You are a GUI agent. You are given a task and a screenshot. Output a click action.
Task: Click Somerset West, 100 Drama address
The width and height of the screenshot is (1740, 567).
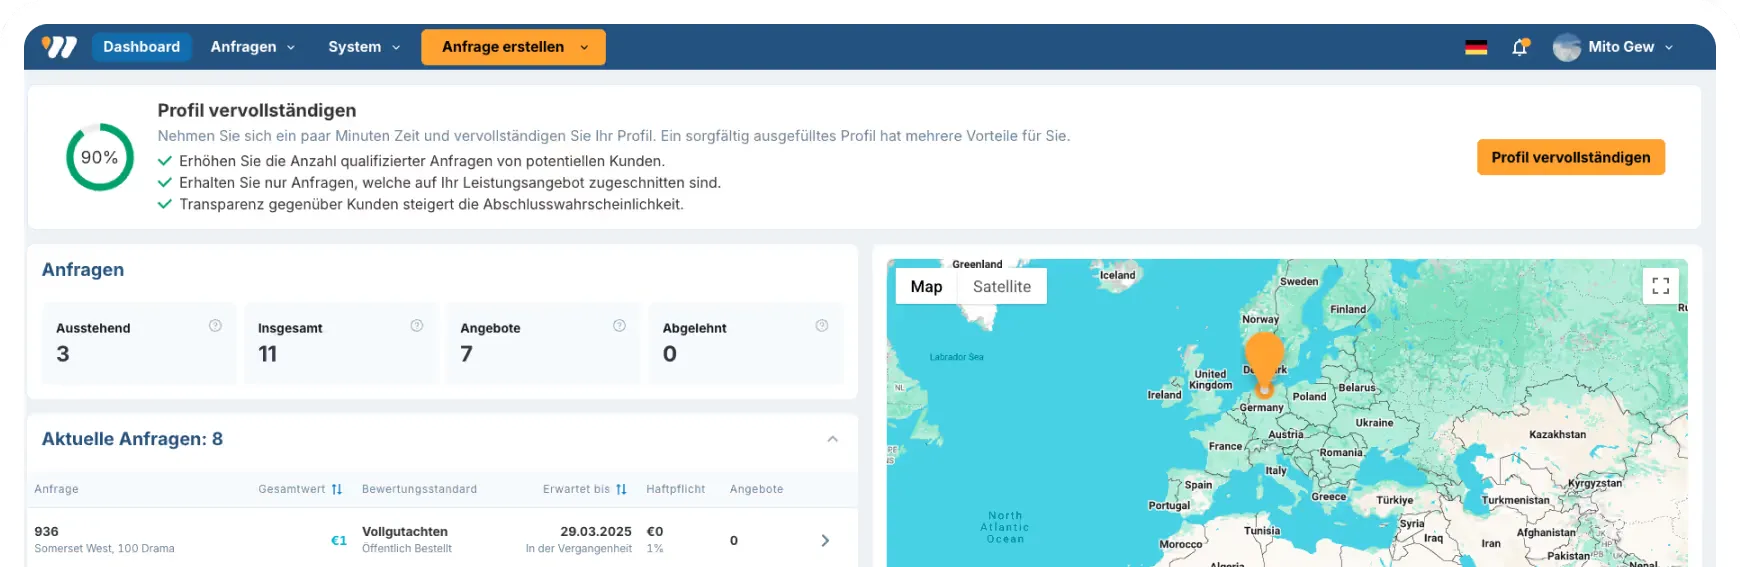point(104,548)
